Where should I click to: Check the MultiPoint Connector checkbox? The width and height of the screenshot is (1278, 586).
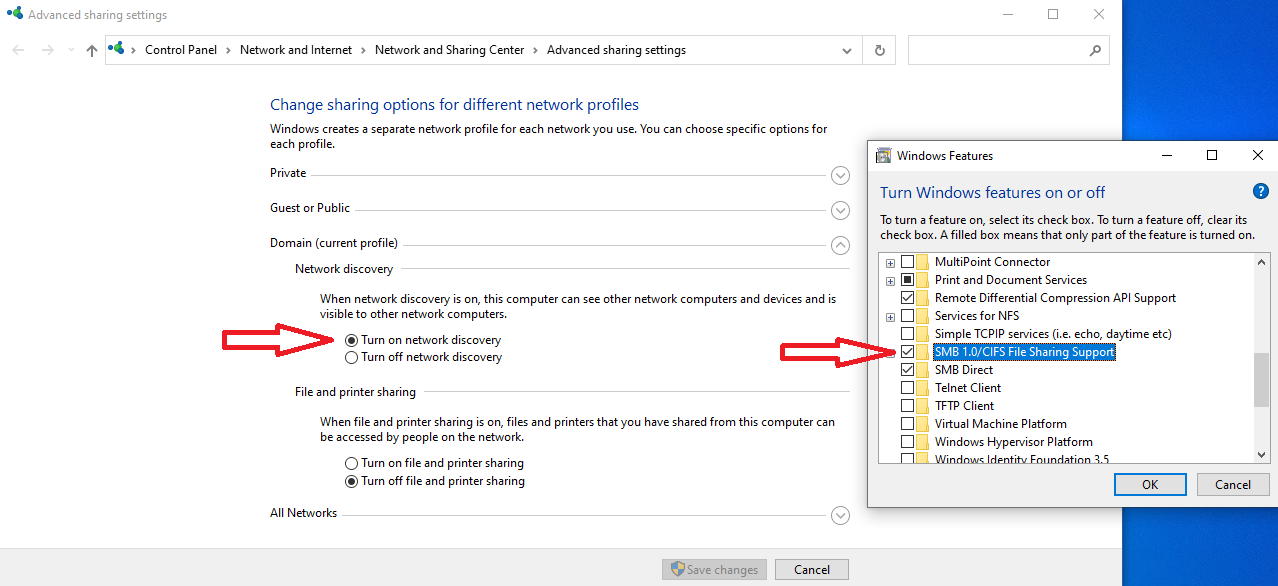click(907, 262)
